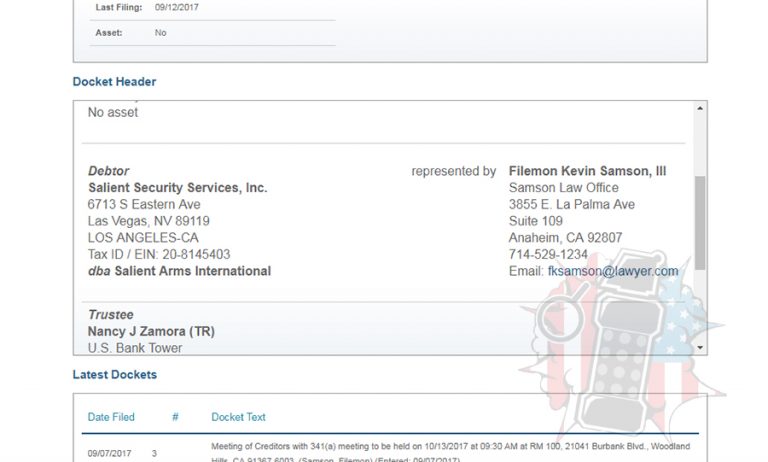Click the Nancy J Zamora (TR) trustee name
Image resolution: width=768 pixels, height=462 pixels.
151,332
